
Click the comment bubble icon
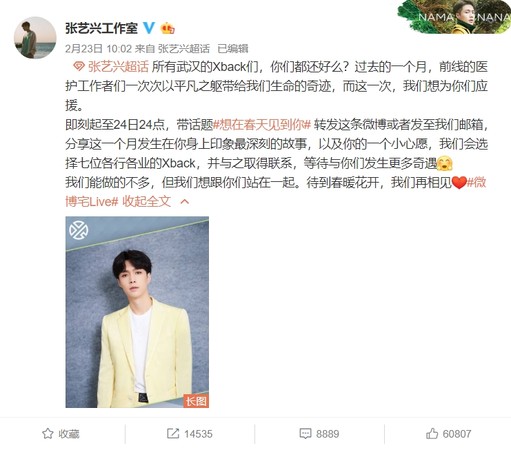click(305, 434)
